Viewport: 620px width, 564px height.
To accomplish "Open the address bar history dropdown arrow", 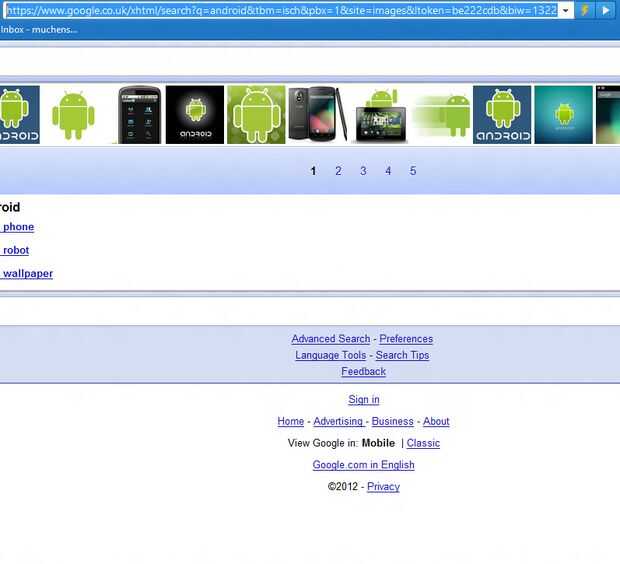I will pos(566,11).
